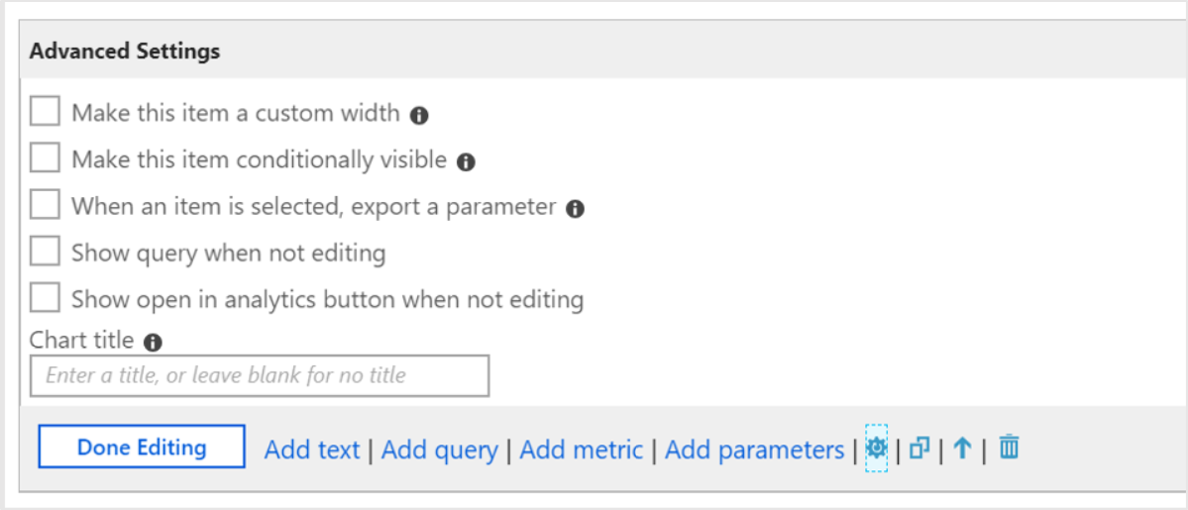Screen dimensions: 1188x510
Task: Click info icon next to Chart title
Action: click(x=152, y=342)
